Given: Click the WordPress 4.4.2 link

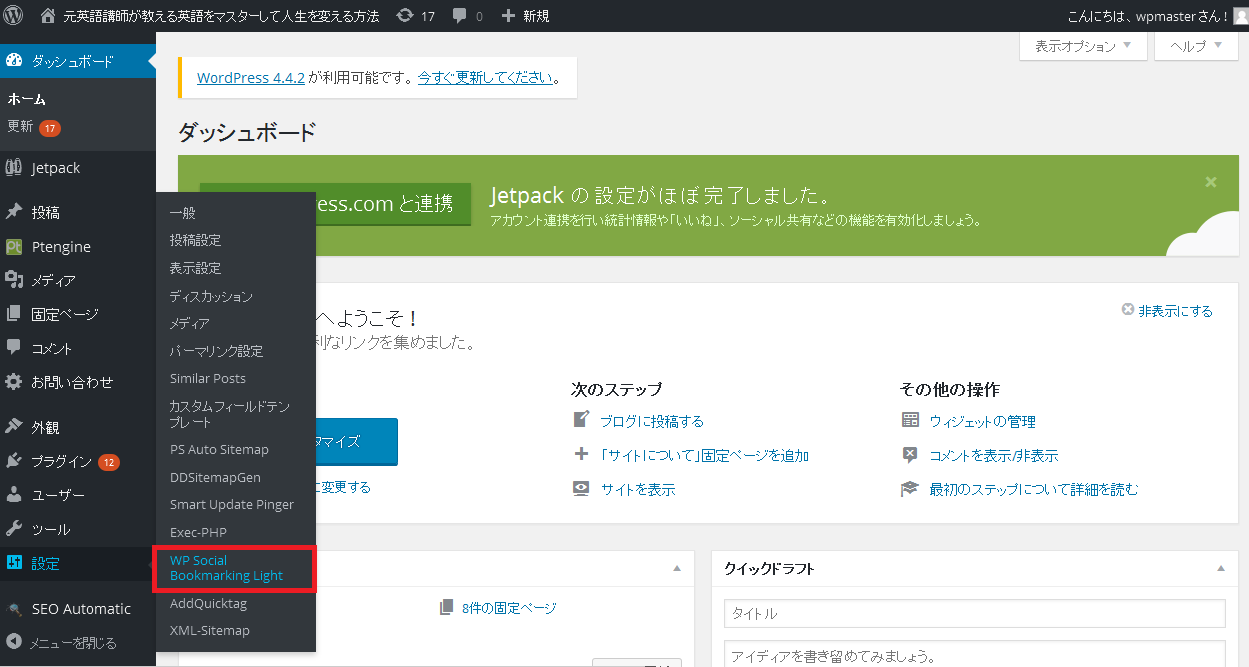Looking at the screenshot, I should (x=250, y=77).
